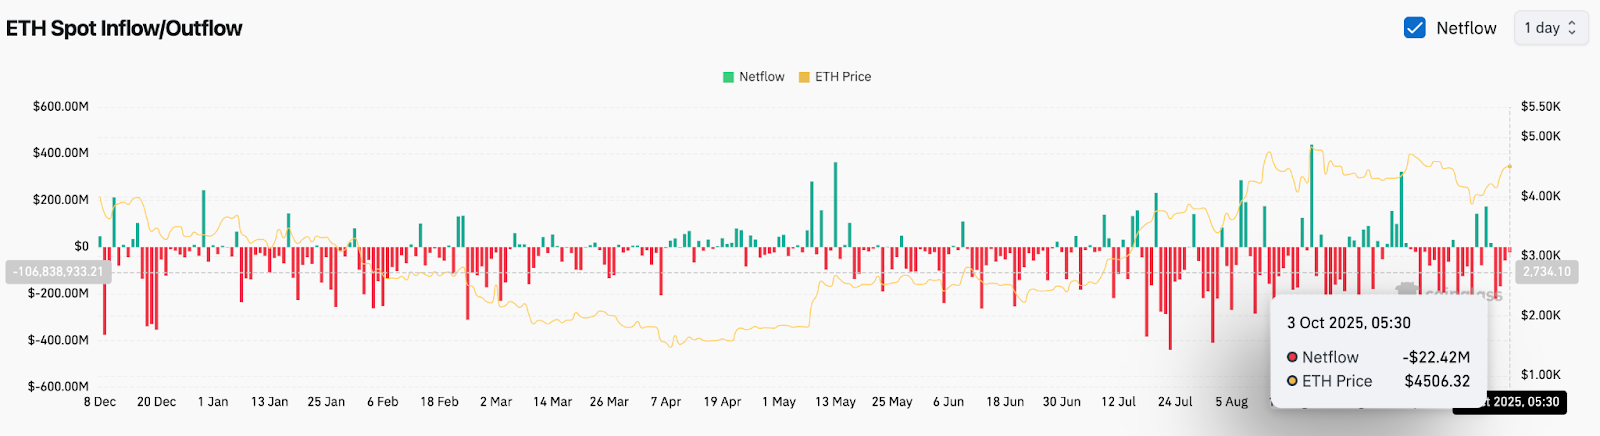
Task: Click the red Netflow dot in tooltip
Action: tap(1292, 357)
